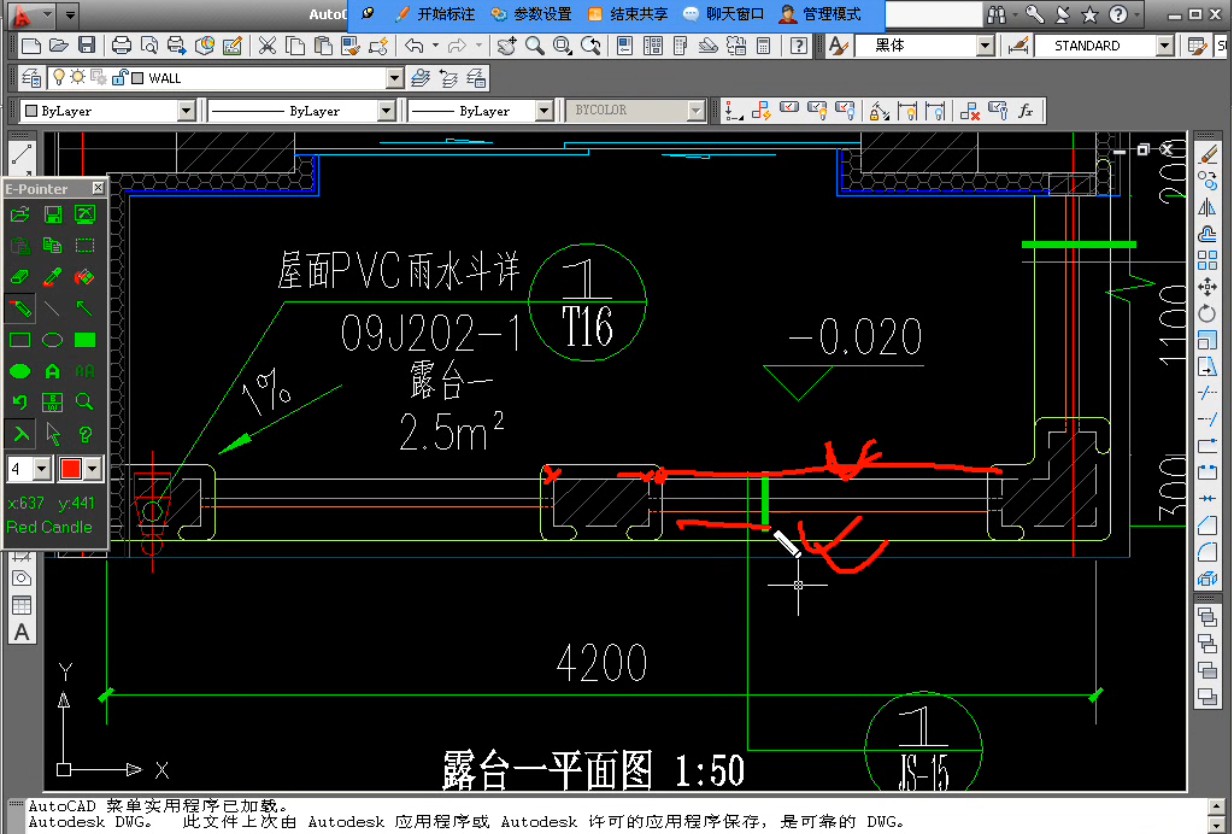Open 聊天窗口 in the sharing bar
Viewport: 1232px width, 834px height.
723,14
